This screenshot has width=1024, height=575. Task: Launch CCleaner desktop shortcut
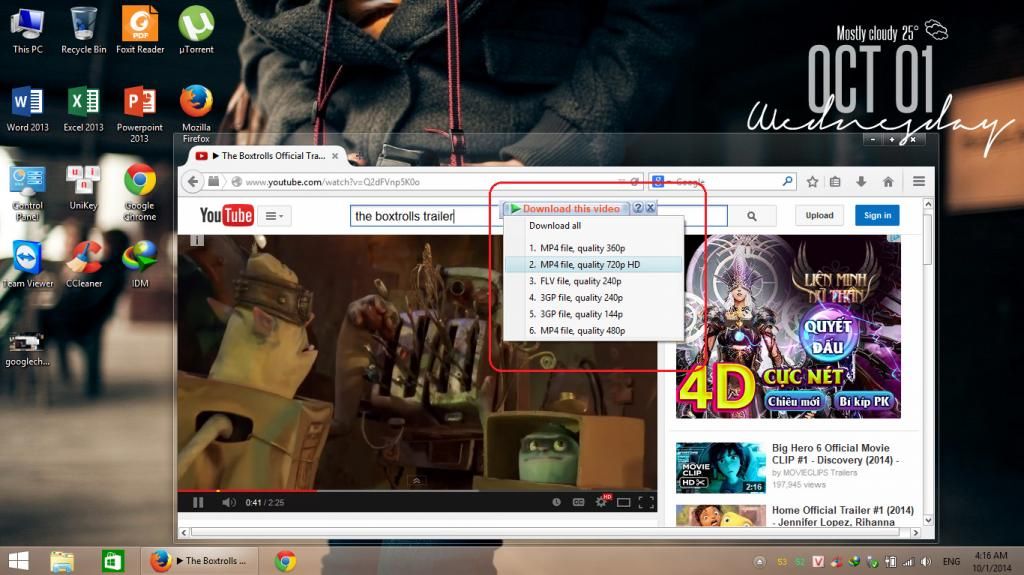tap(84, 264)
